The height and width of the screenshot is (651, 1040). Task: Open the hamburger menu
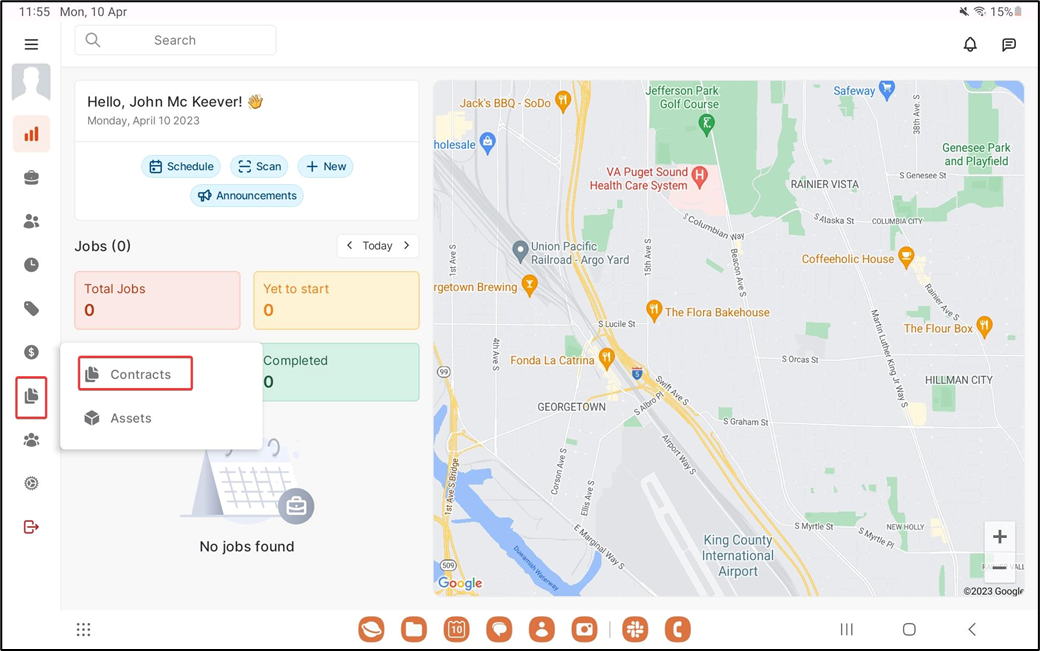[31, 44]
